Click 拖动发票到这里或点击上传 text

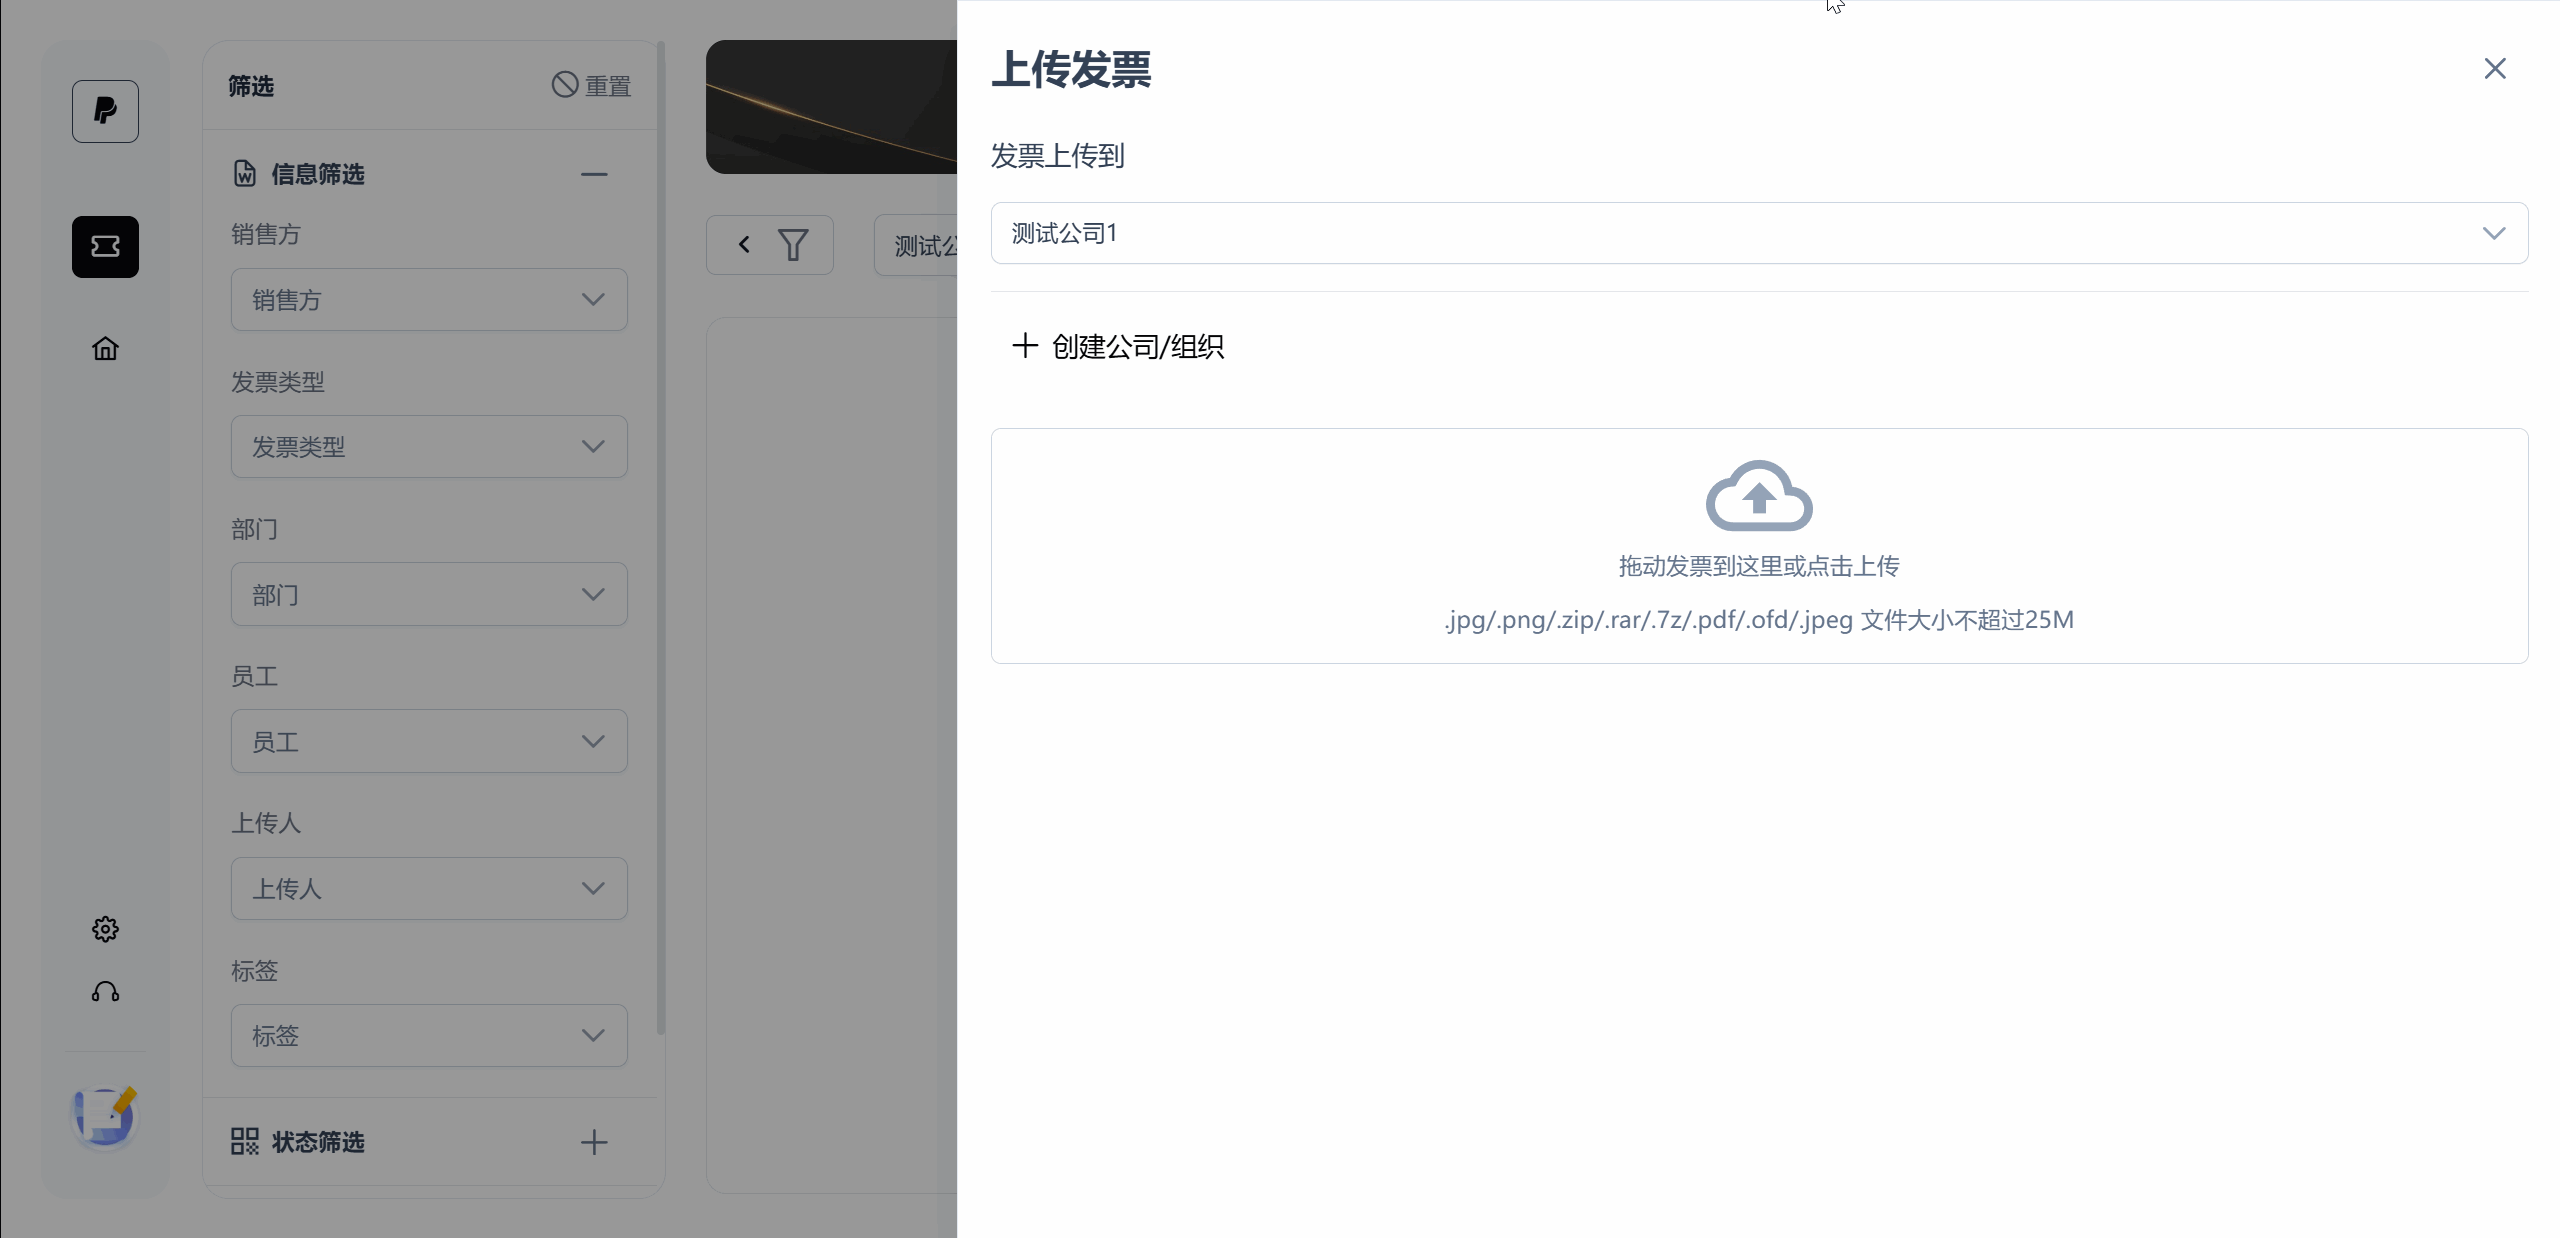[x=1759, y=566]
